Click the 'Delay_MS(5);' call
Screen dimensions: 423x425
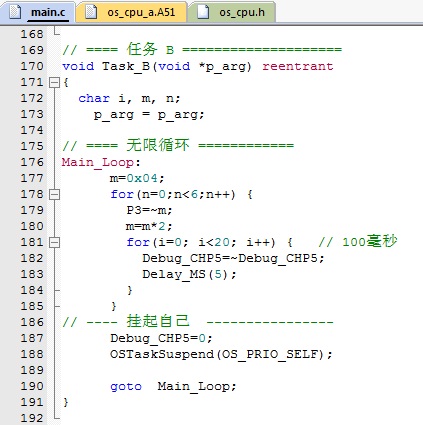click(x=189, y=275)
